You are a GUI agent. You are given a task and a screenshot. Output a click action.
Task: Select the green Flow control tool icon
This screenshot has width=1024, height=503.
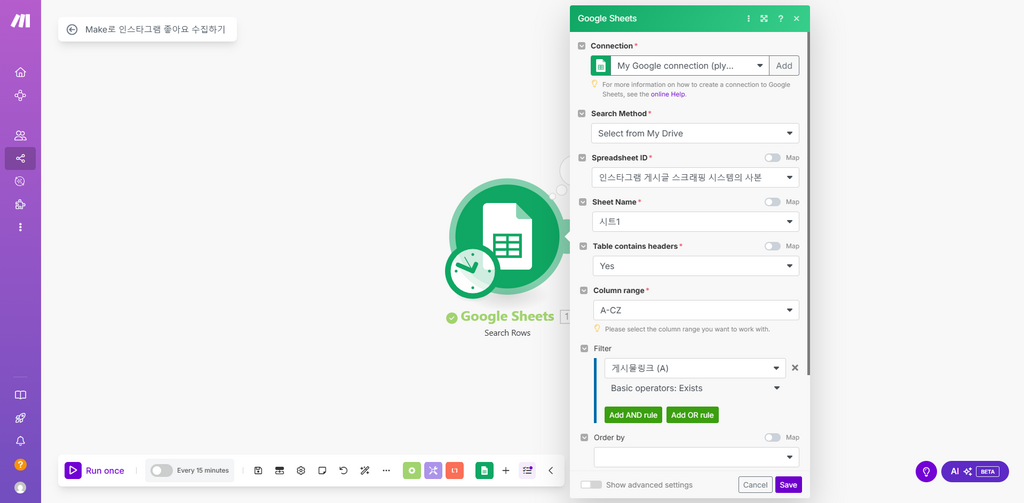(412, 470)
